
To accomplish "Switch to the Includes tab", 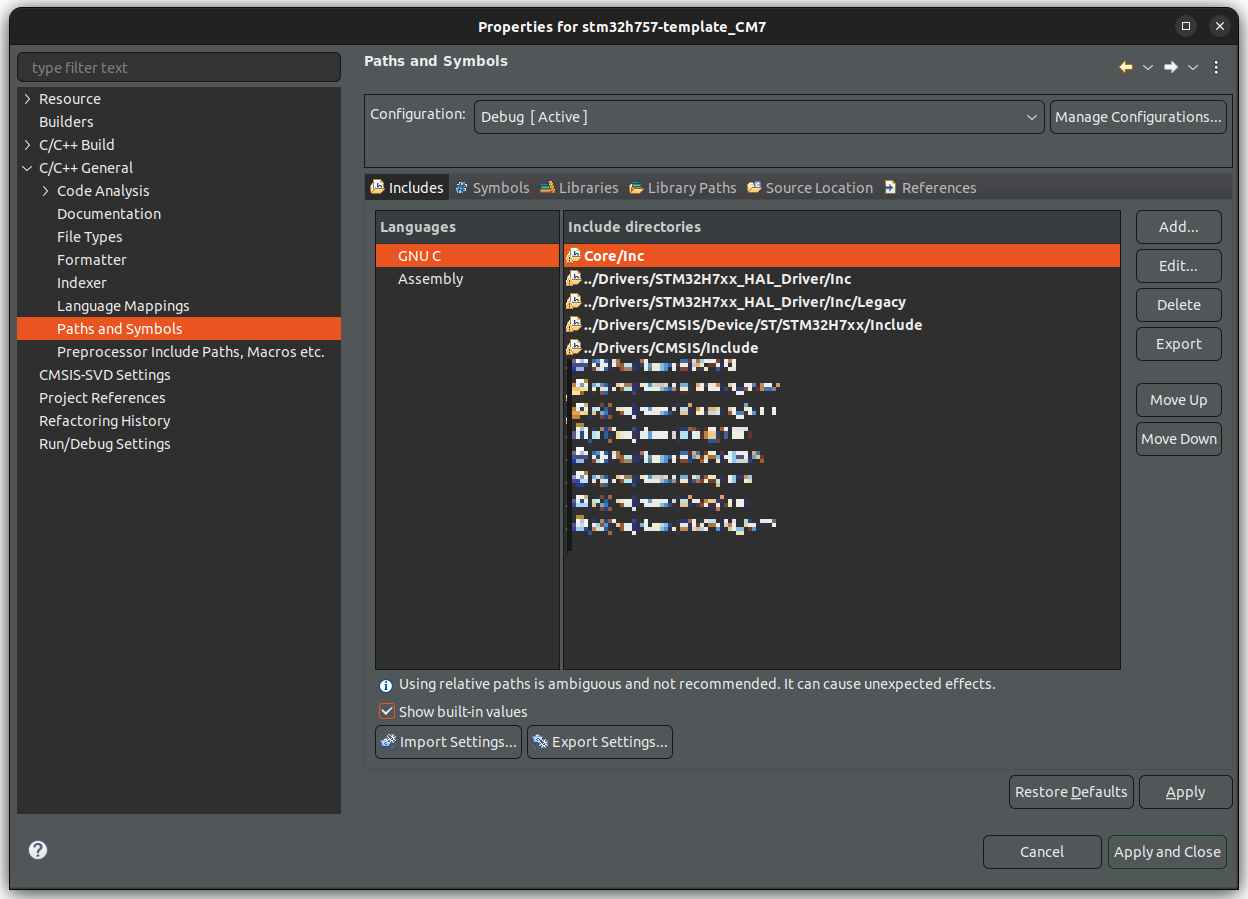I will tap(407, 187).
